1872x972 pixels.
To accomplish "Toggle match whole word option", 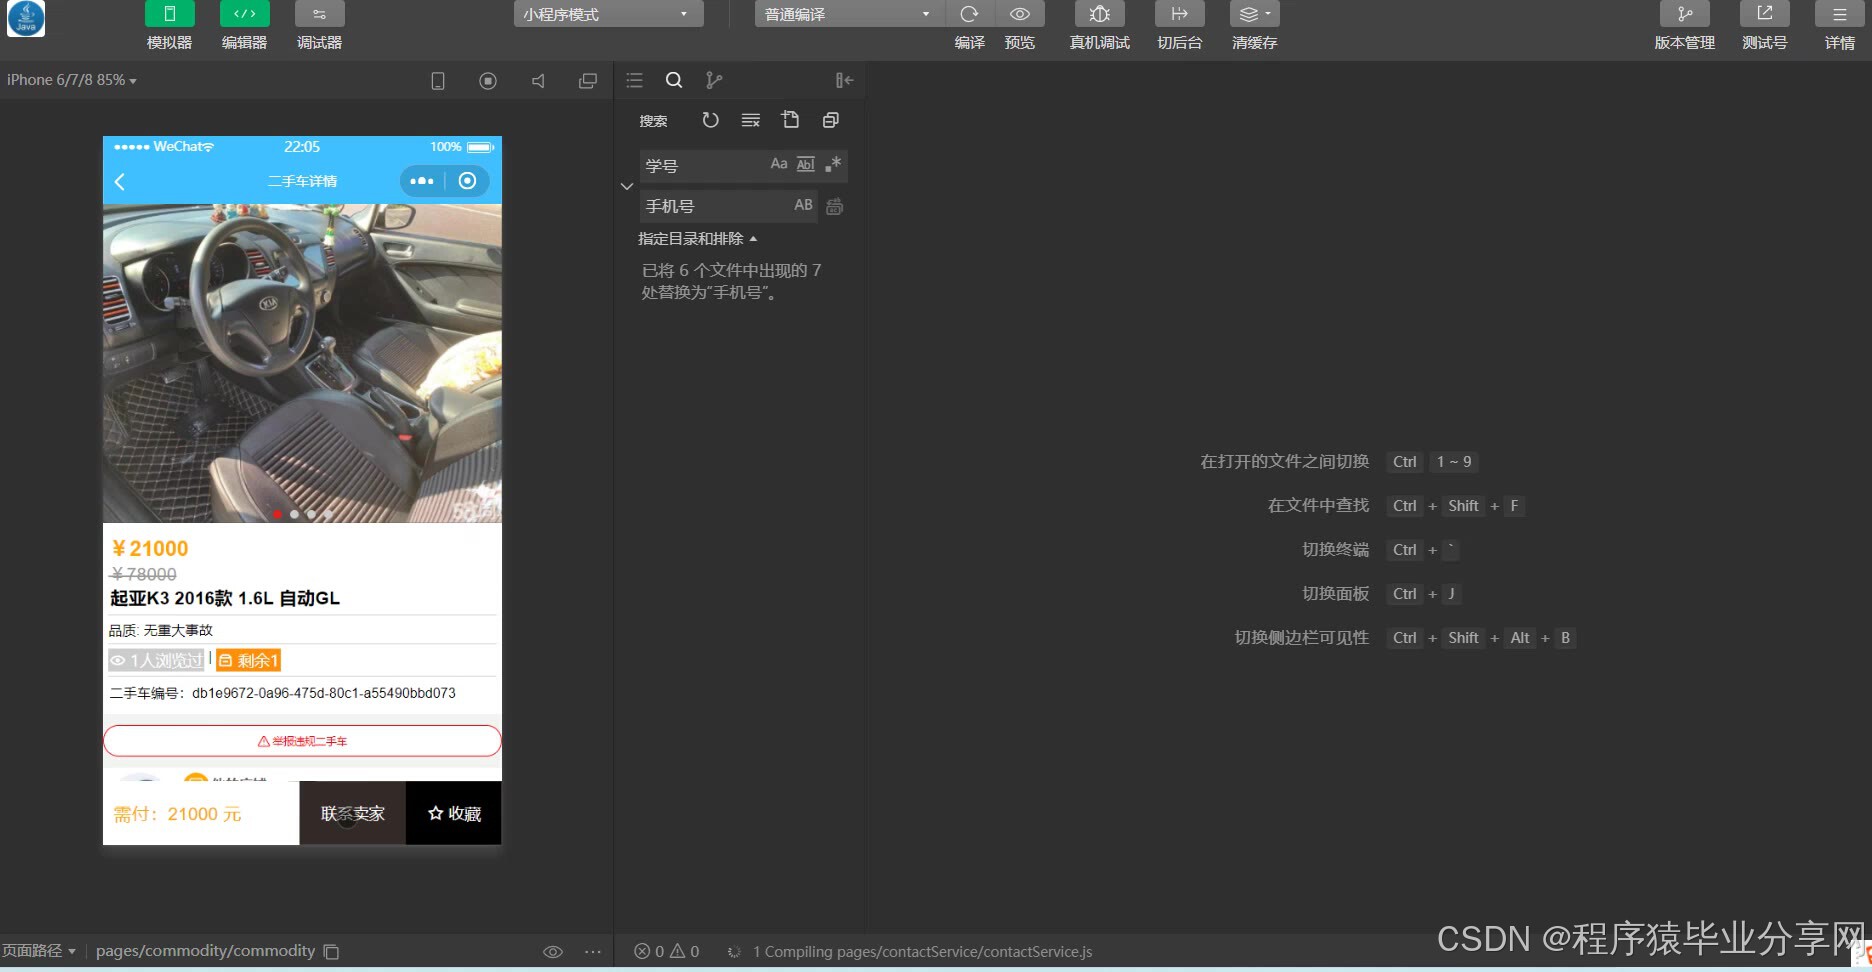I will tap(806, 164).
